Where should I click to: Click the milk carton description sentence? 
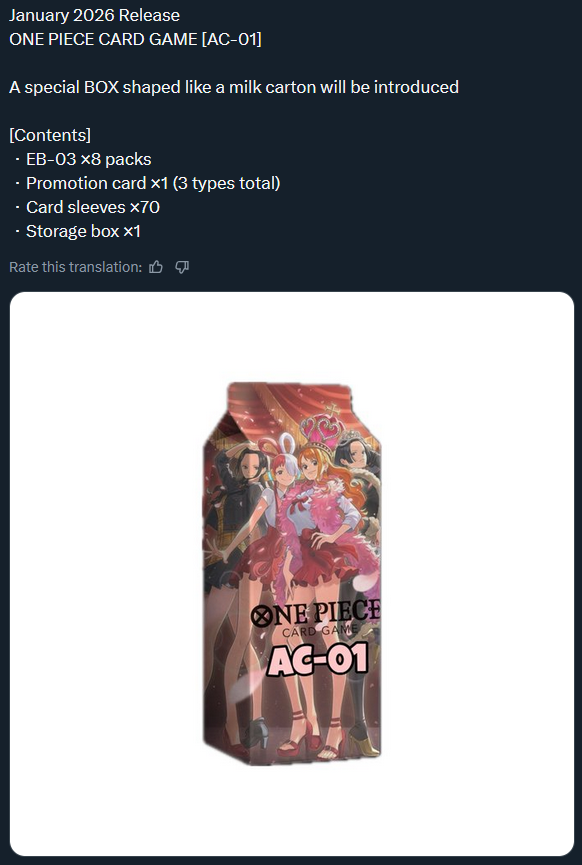(x=234, y=87)
